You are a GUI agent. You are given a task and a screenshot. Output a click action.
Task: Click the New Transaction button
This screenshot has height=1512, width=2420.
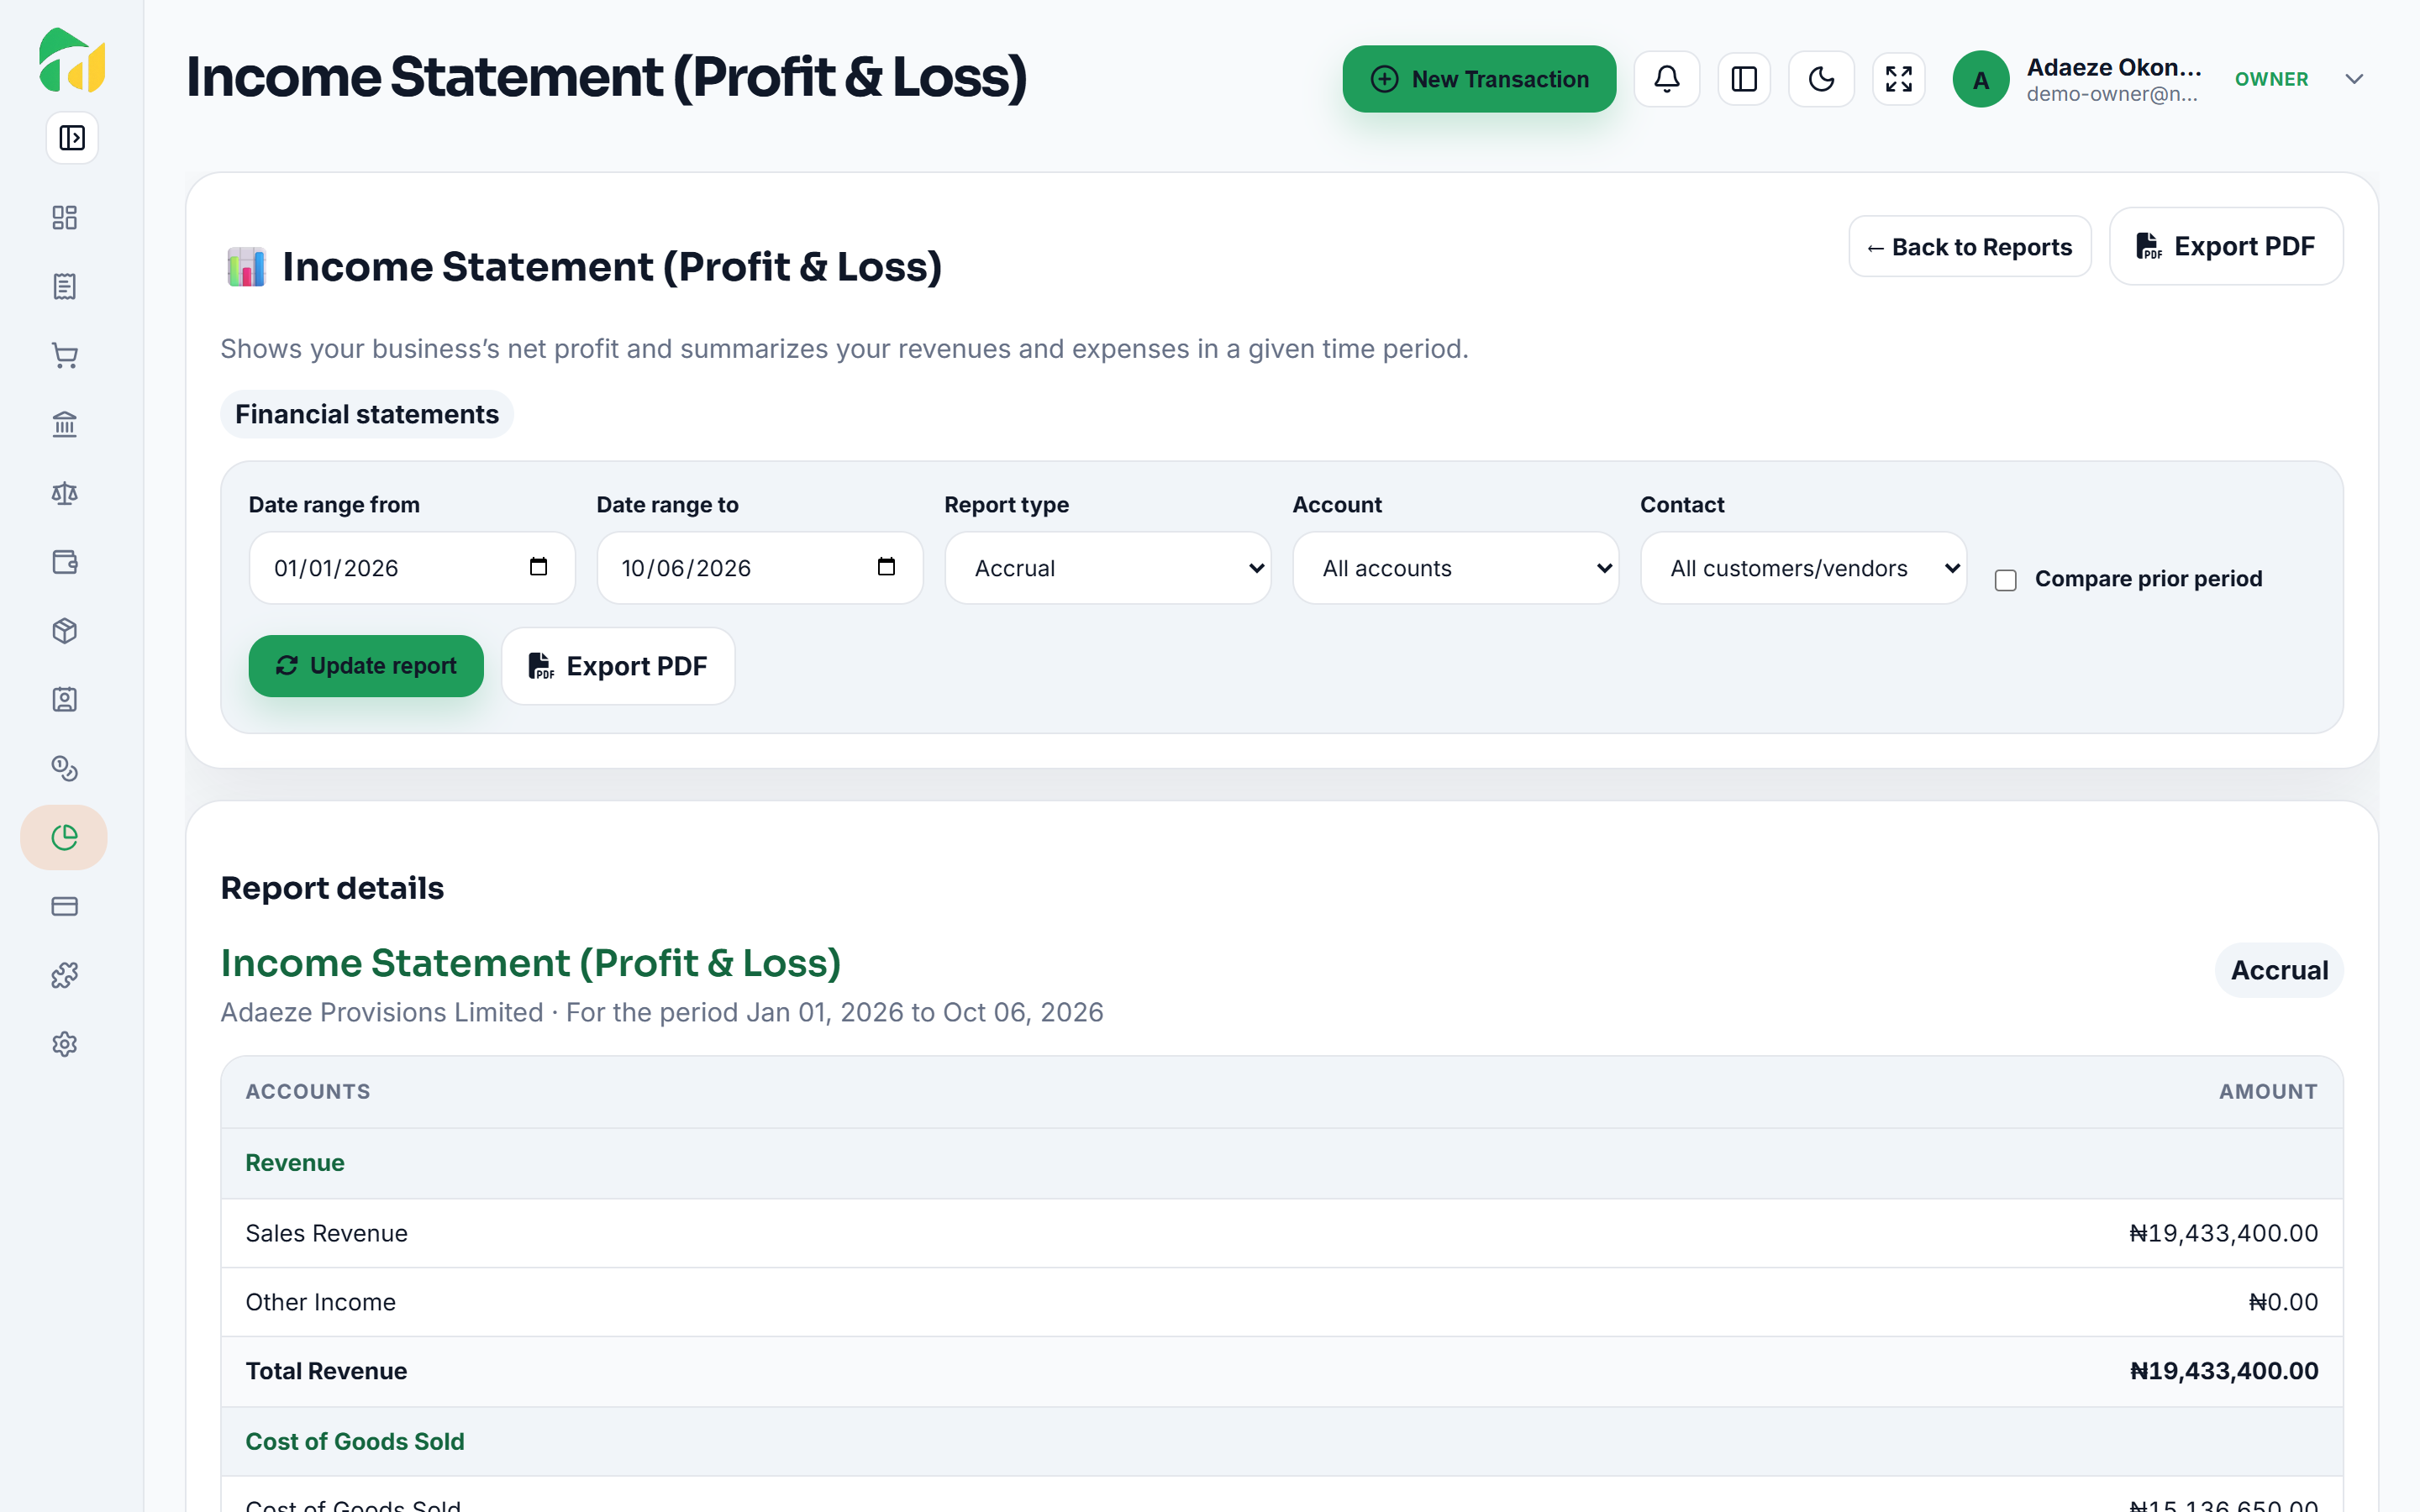click(1479, 79)
